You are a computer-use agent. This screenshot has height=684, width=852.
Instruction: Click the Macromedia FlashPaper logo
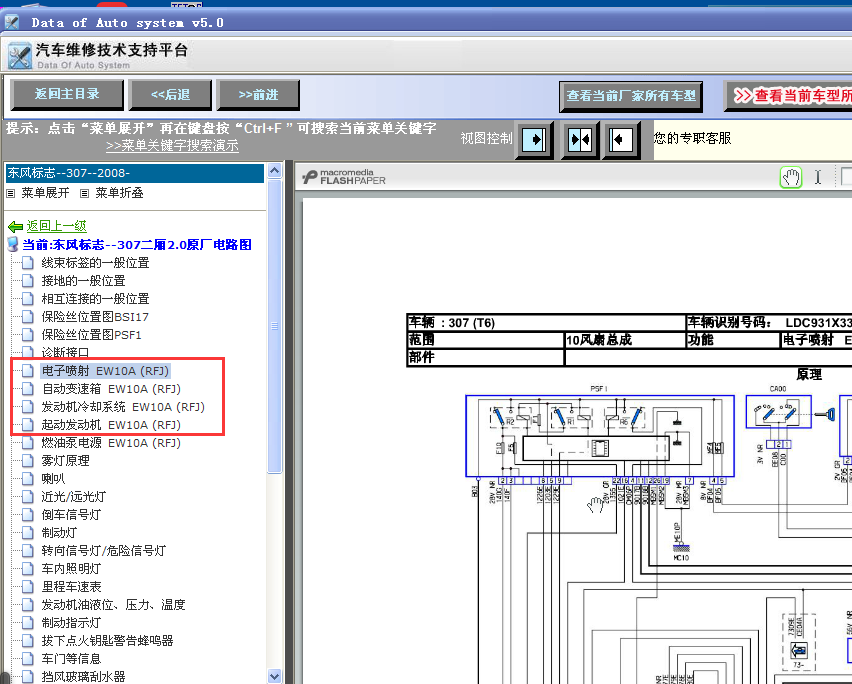pyautogui.click(x=344, y=177)
